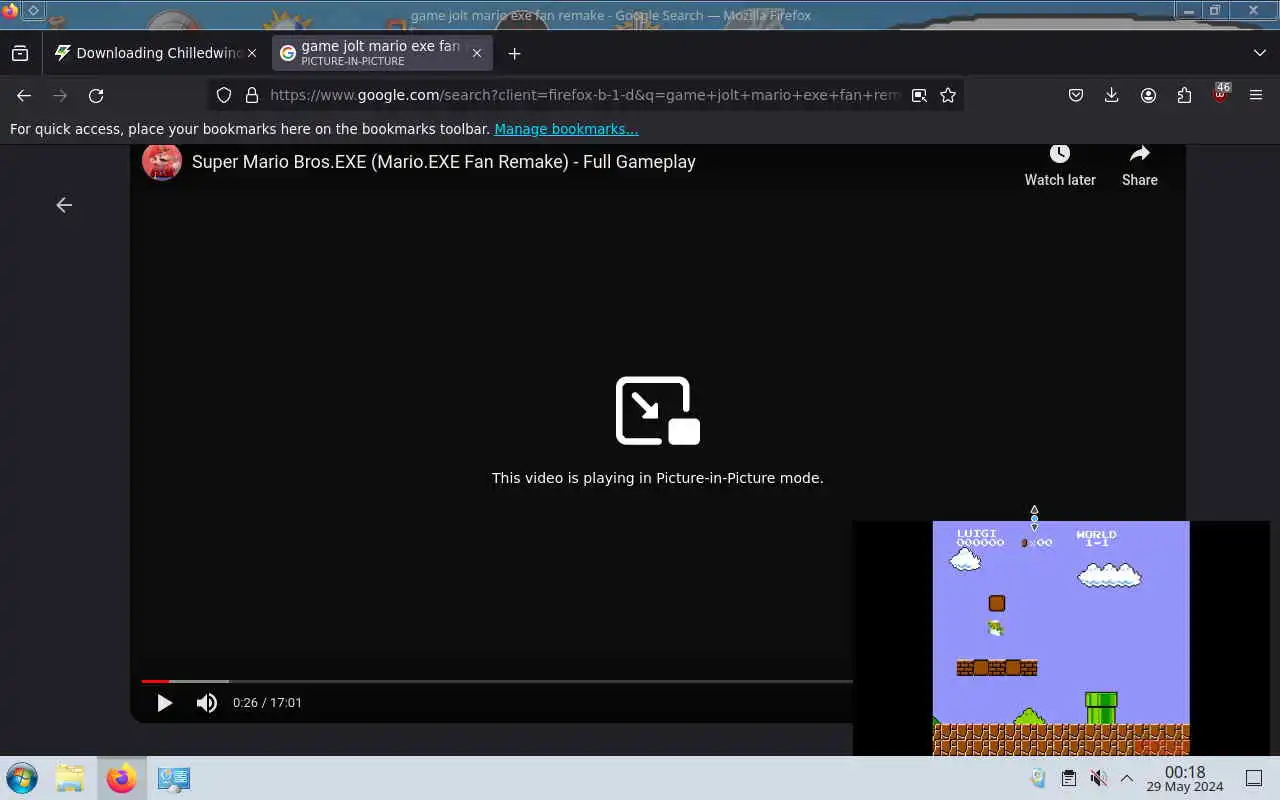Viewport: 1280px width, 800px height.
Task: Open the Firefox application hamburger menu
Action: point(1256,95)
